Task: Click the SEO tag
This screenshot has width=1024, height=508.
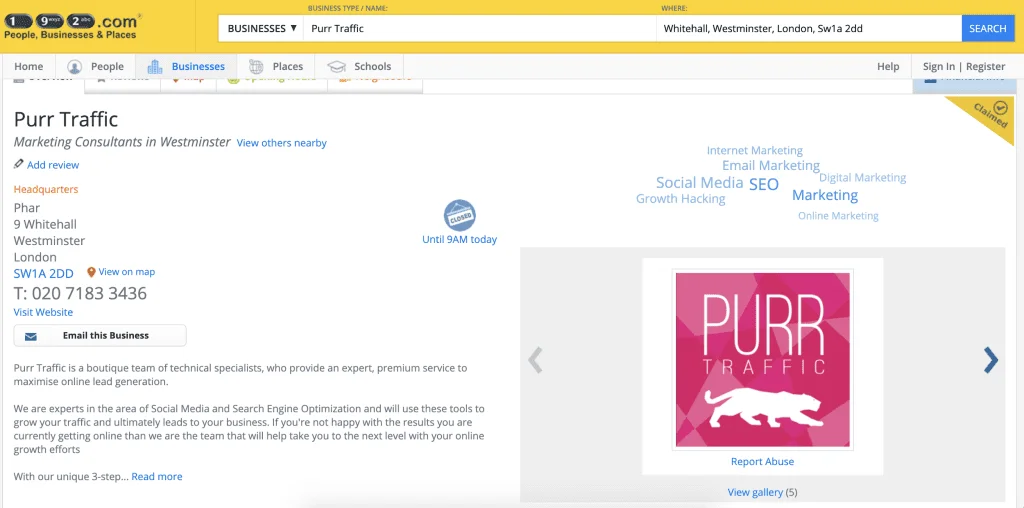Action: click(763, 185)
